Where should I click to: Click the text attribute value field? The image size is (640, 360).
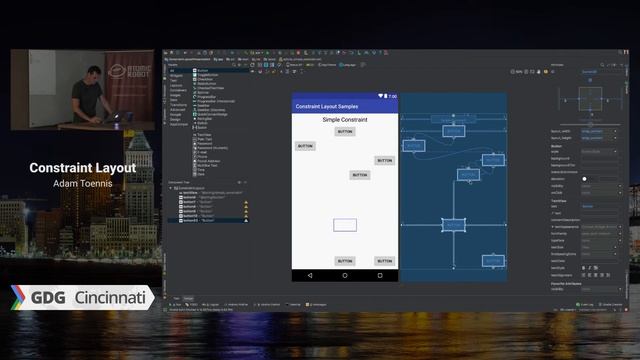[x=601, y=206]
